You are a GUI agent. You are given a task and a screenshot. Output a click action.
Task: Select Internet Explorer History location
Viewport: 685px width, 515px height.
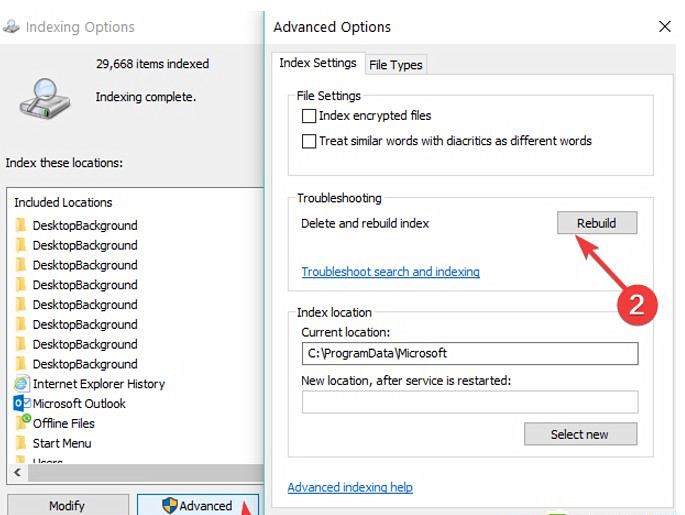[x=99, y=384]
